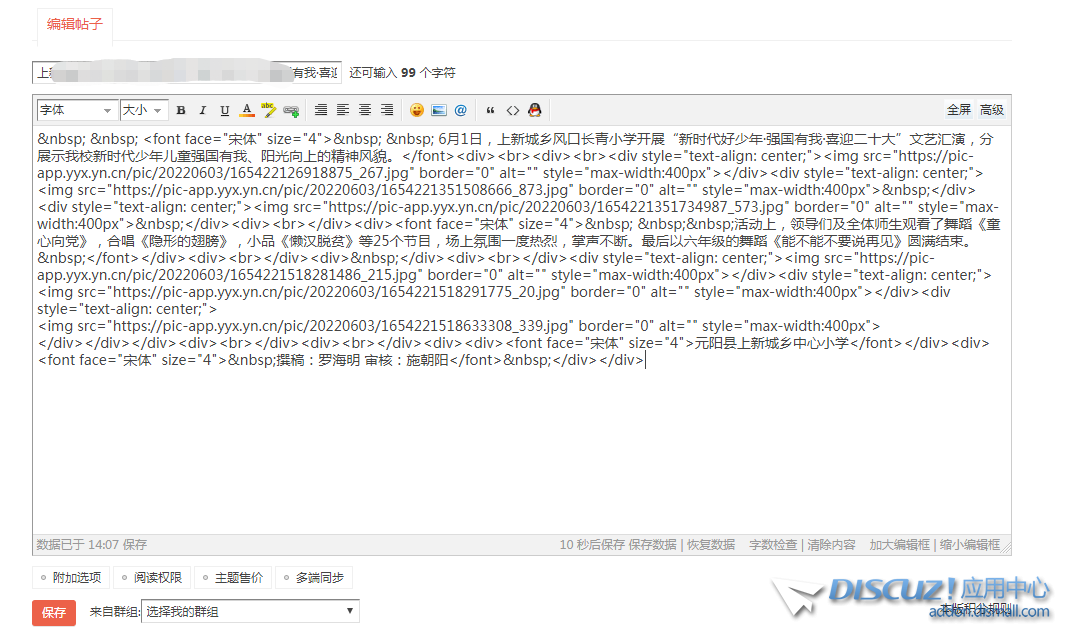Open the 选择我的群组 group dropdown
Image resolution: width=1068 pixels, height=637 pixels.
point(250,611)
